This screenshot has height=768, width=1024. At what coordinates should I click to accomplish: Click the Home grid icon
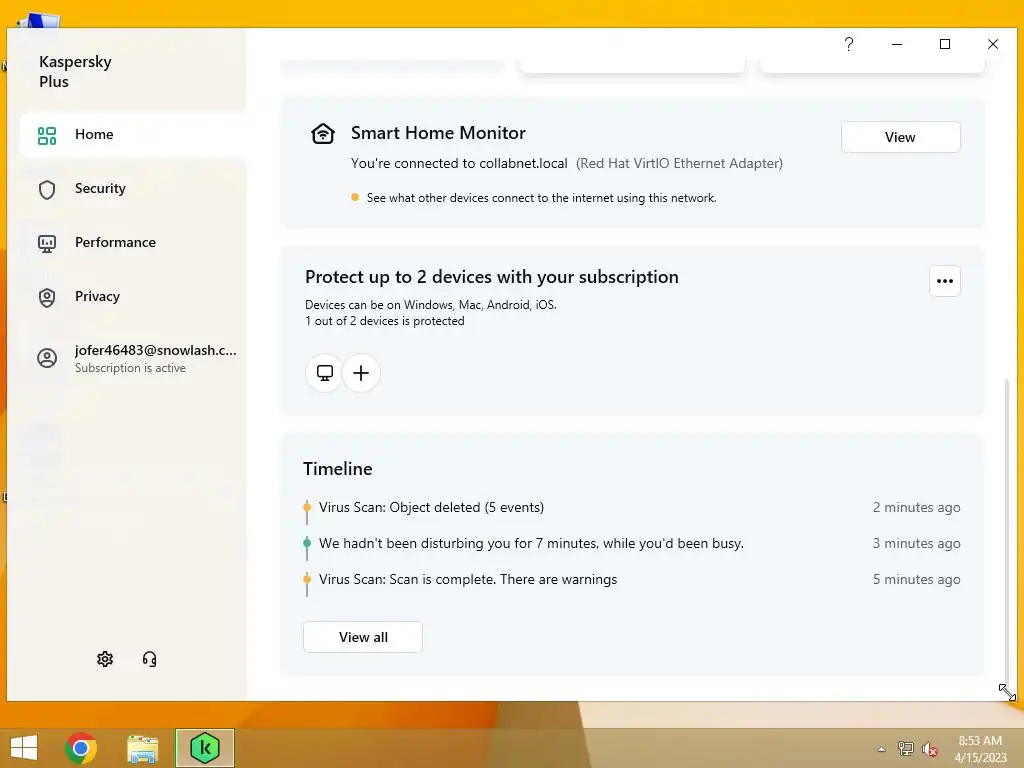47,135
